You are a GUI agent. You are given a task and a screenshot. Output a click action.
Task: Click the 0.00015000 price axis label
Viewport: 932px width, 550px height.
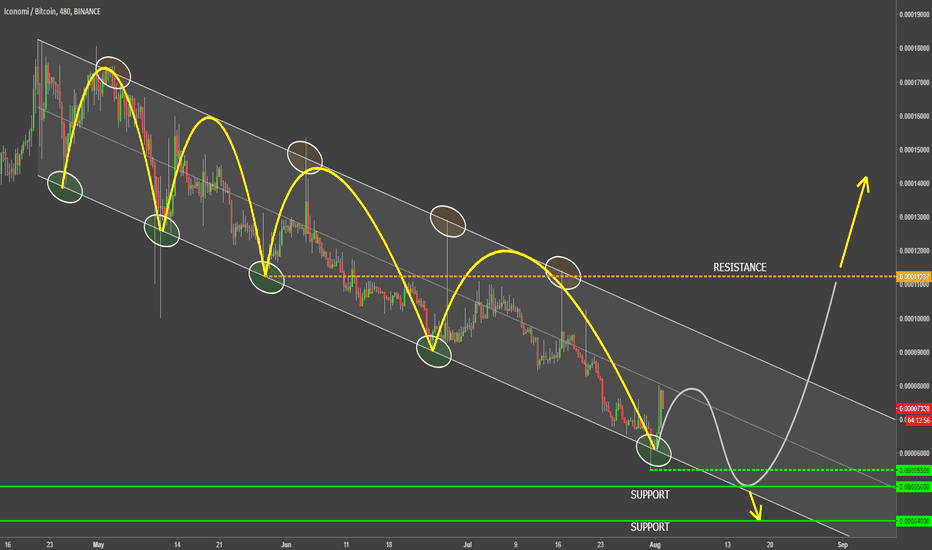click(x=914, y=150)
